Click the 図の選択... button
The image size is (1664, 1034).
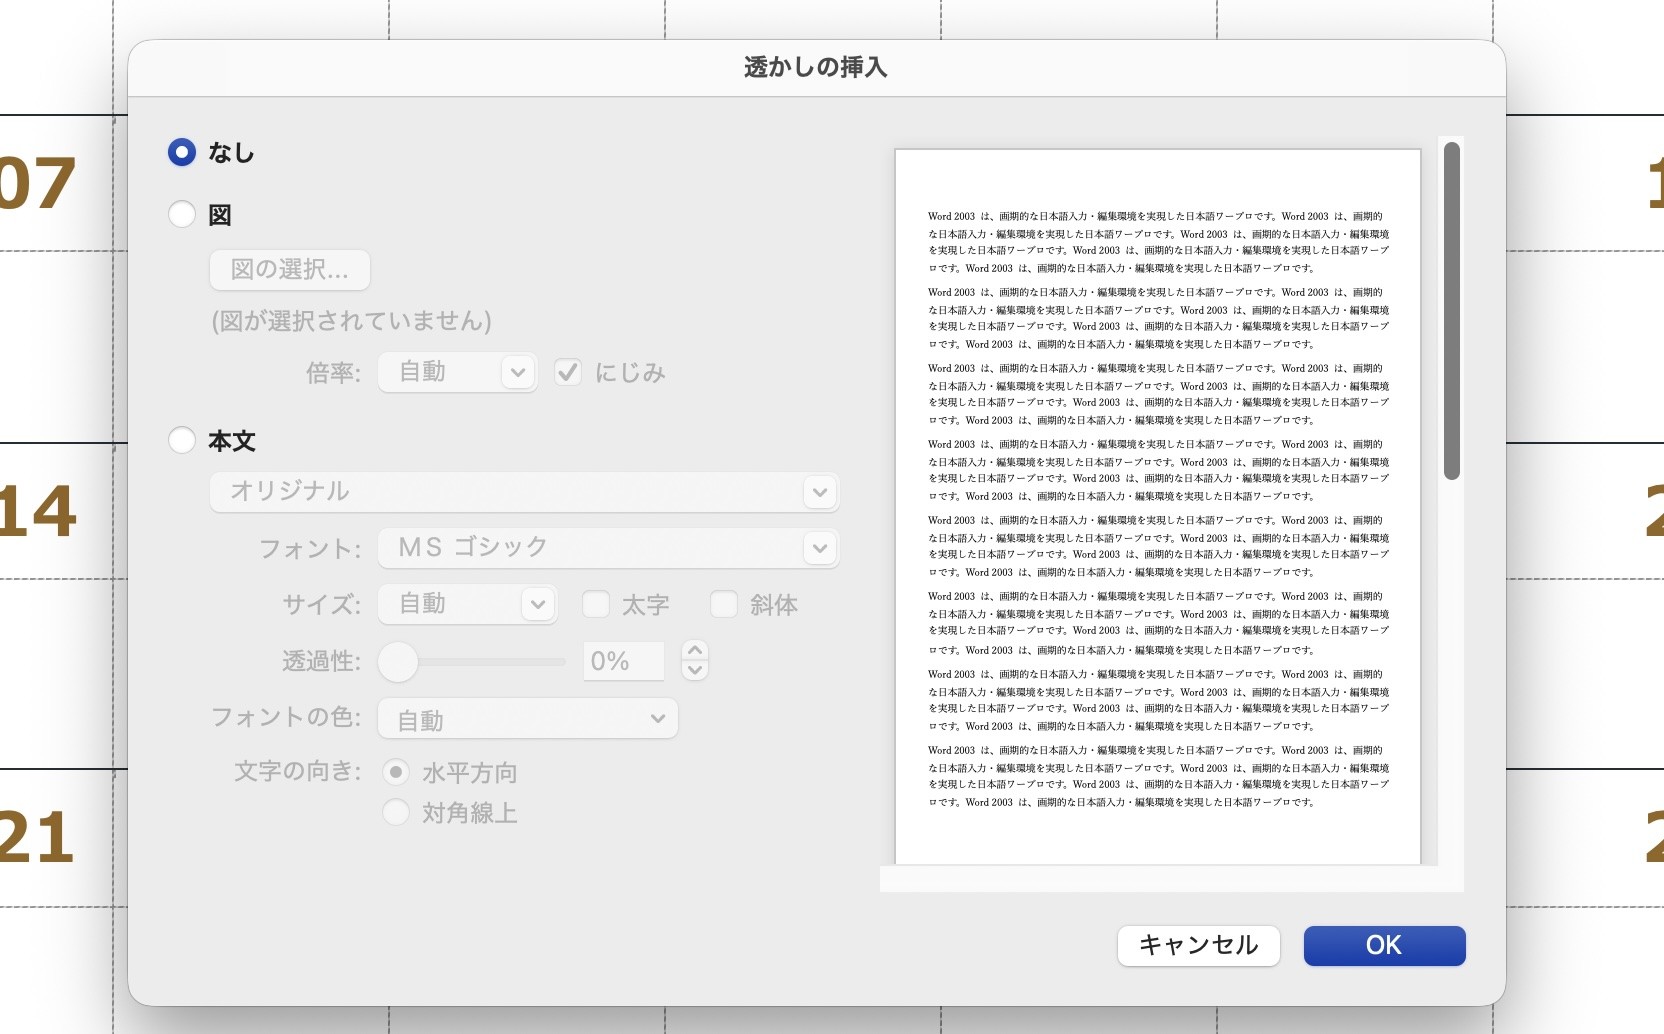[x=290, y=270]
